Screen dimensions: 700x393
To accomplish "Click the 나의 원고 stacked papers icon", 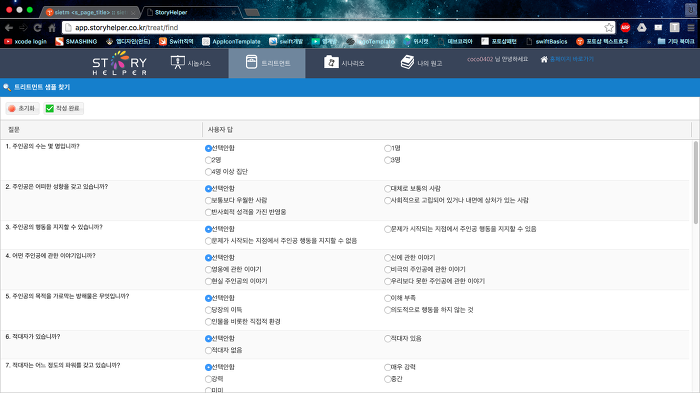I will (407, 62).
